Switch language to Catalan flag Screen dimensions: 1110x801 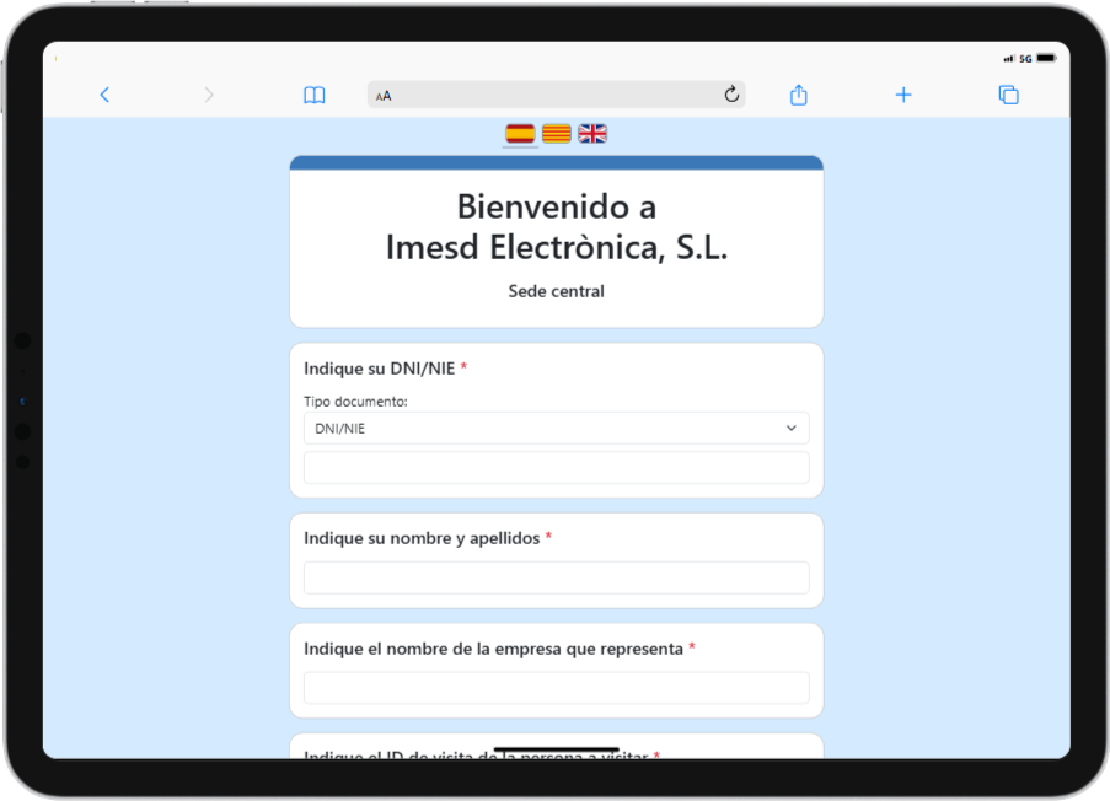556,134
